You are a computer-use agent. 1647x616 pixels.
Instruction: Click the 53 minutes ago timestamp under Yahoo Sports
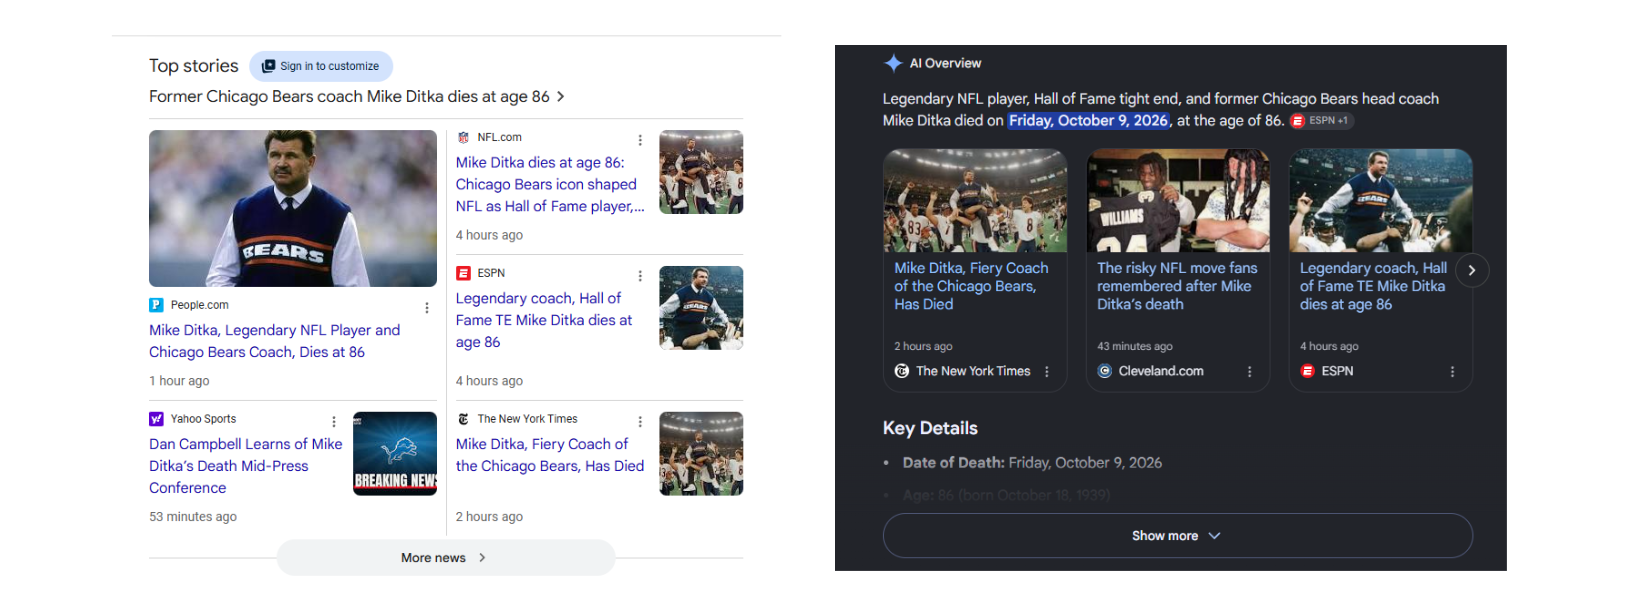pos(193,517)
